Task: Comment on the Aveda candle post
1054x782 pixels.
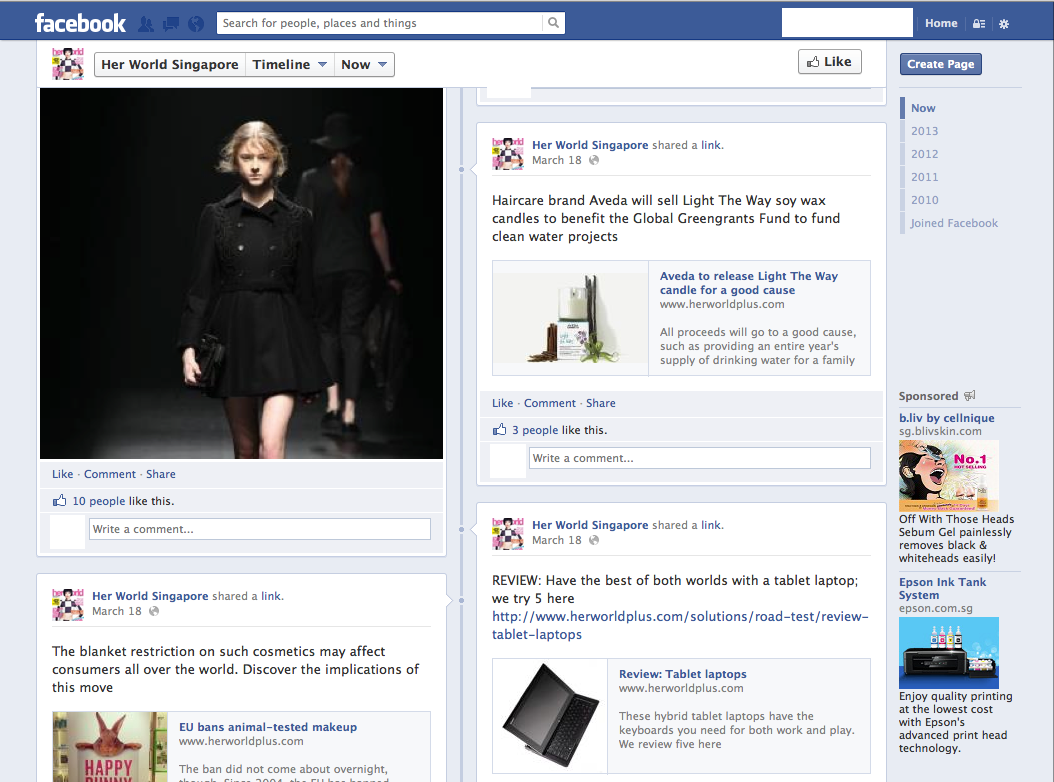Action: [550, 403]
